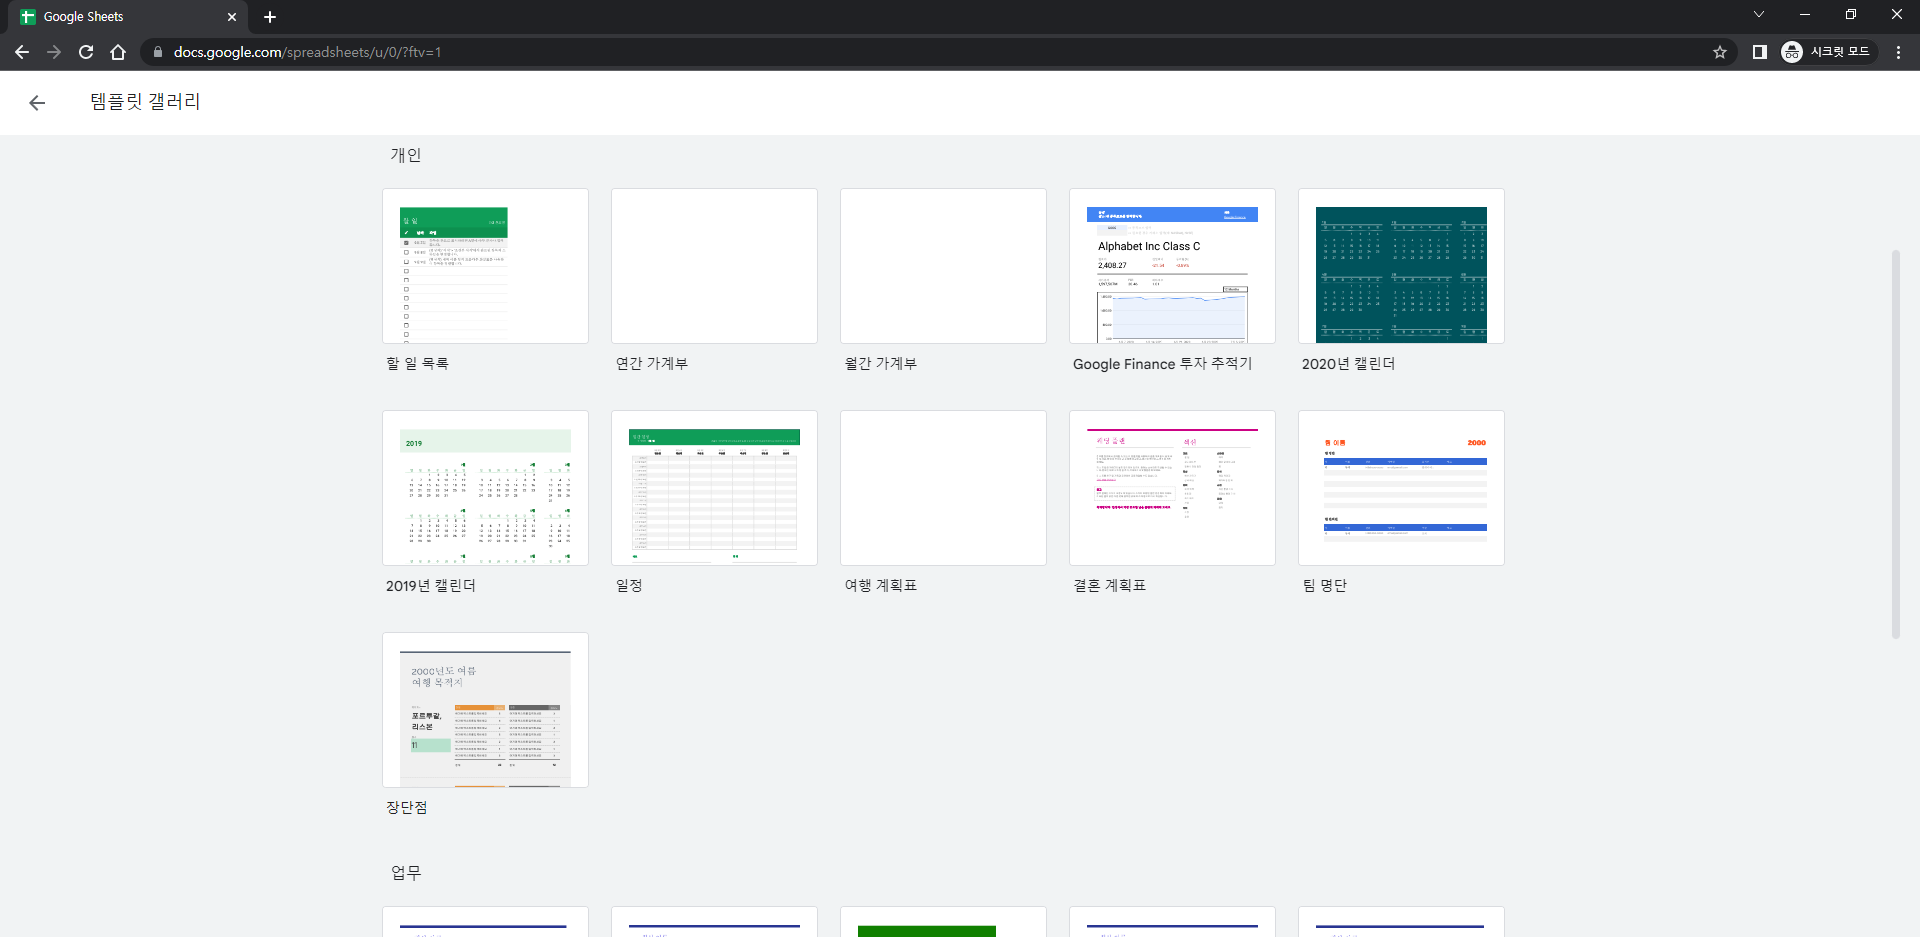Reload the page
The width and height of the screenshot is (1920, 937).
point(86,52)
